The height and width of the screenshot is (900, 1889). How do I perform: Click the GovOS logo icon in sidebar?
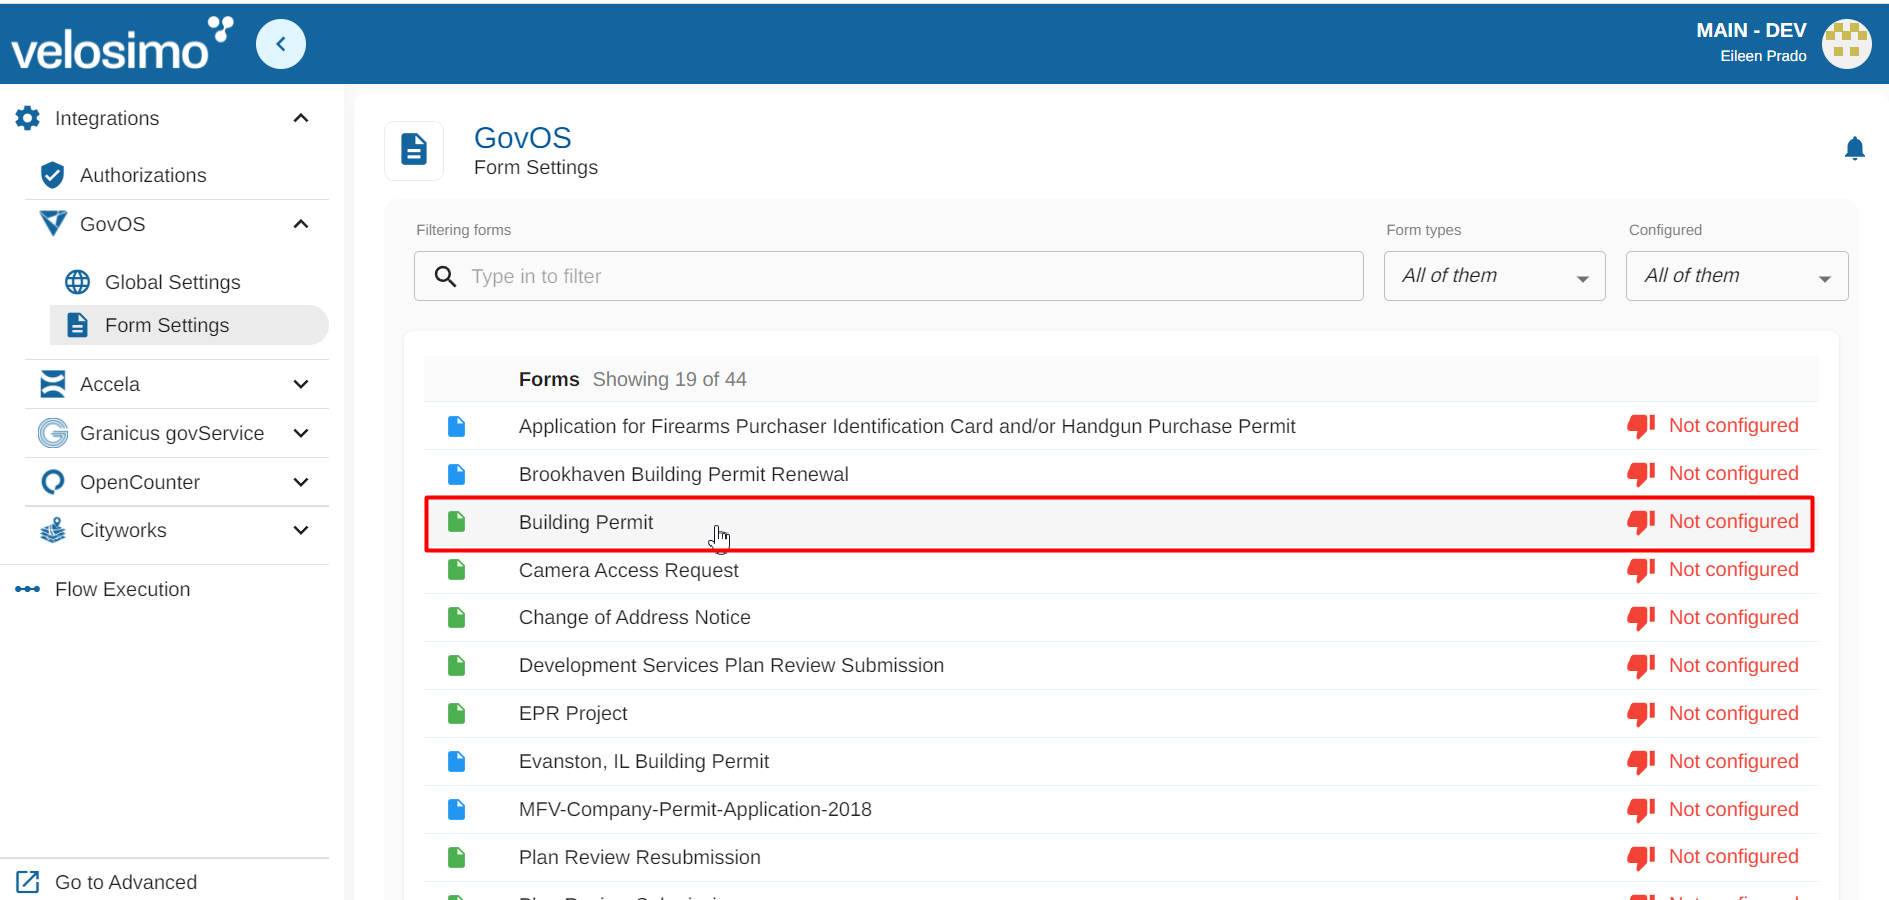click(x=53, y=223)
